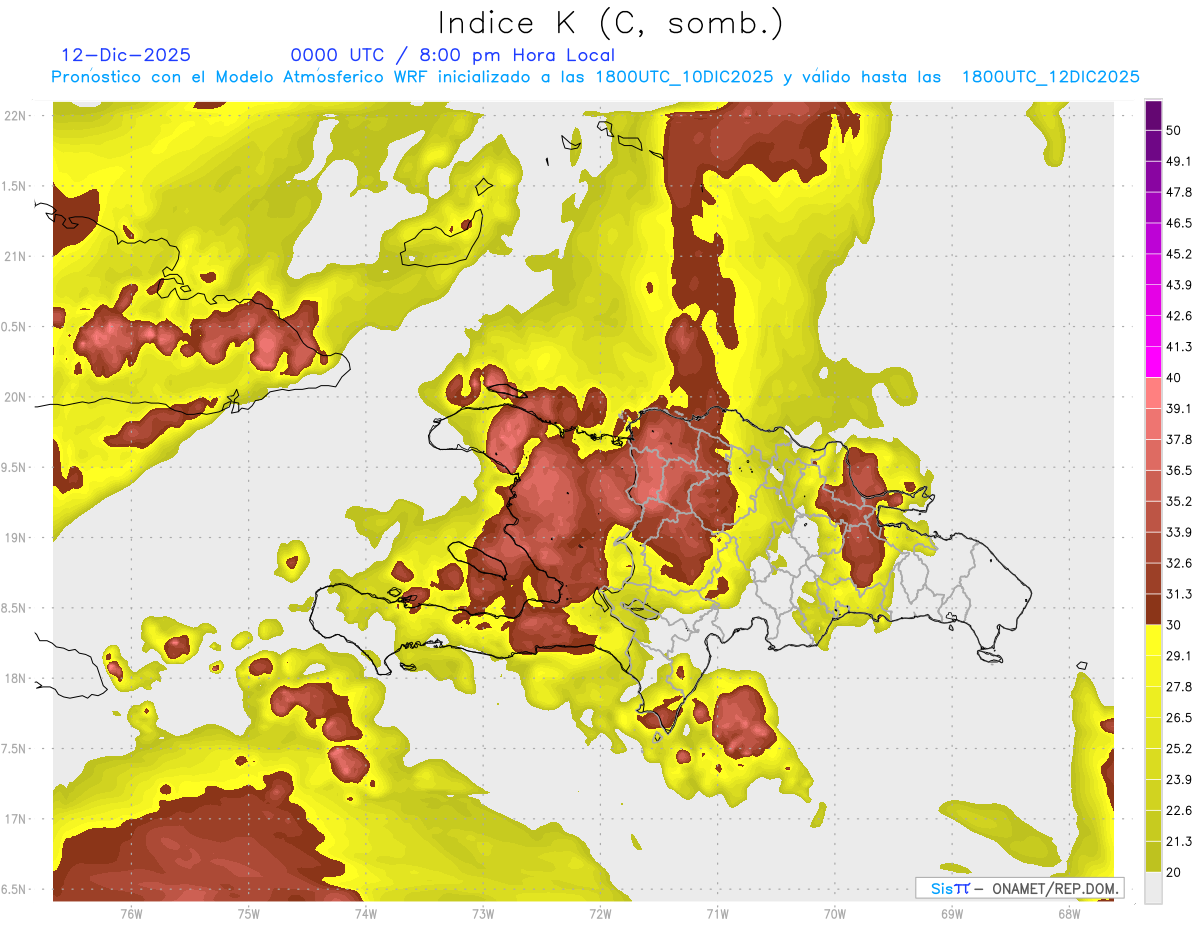The height and width of the screenshot is (927, 1200).
Task: Click the "19N" latitude label
Action: (16, 538)
